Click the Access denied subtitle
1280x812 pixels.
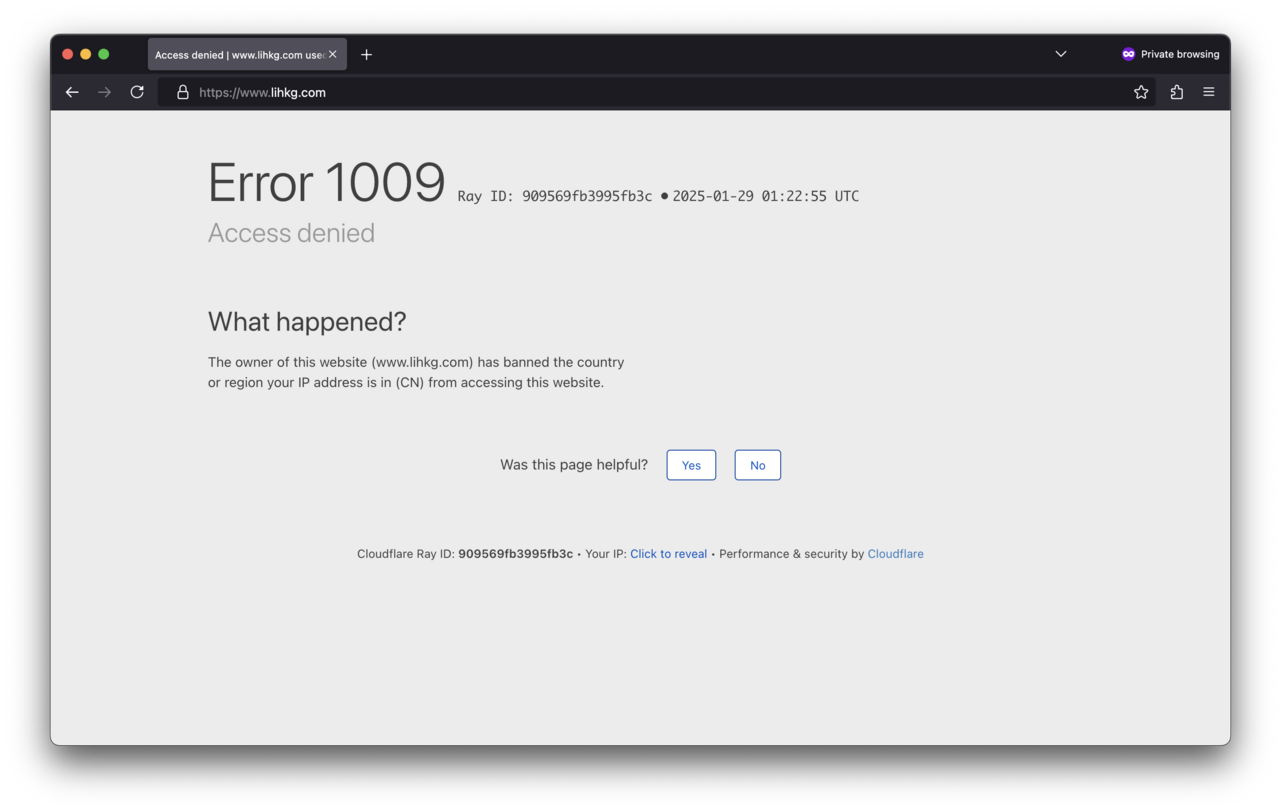[x=291, y=233]
